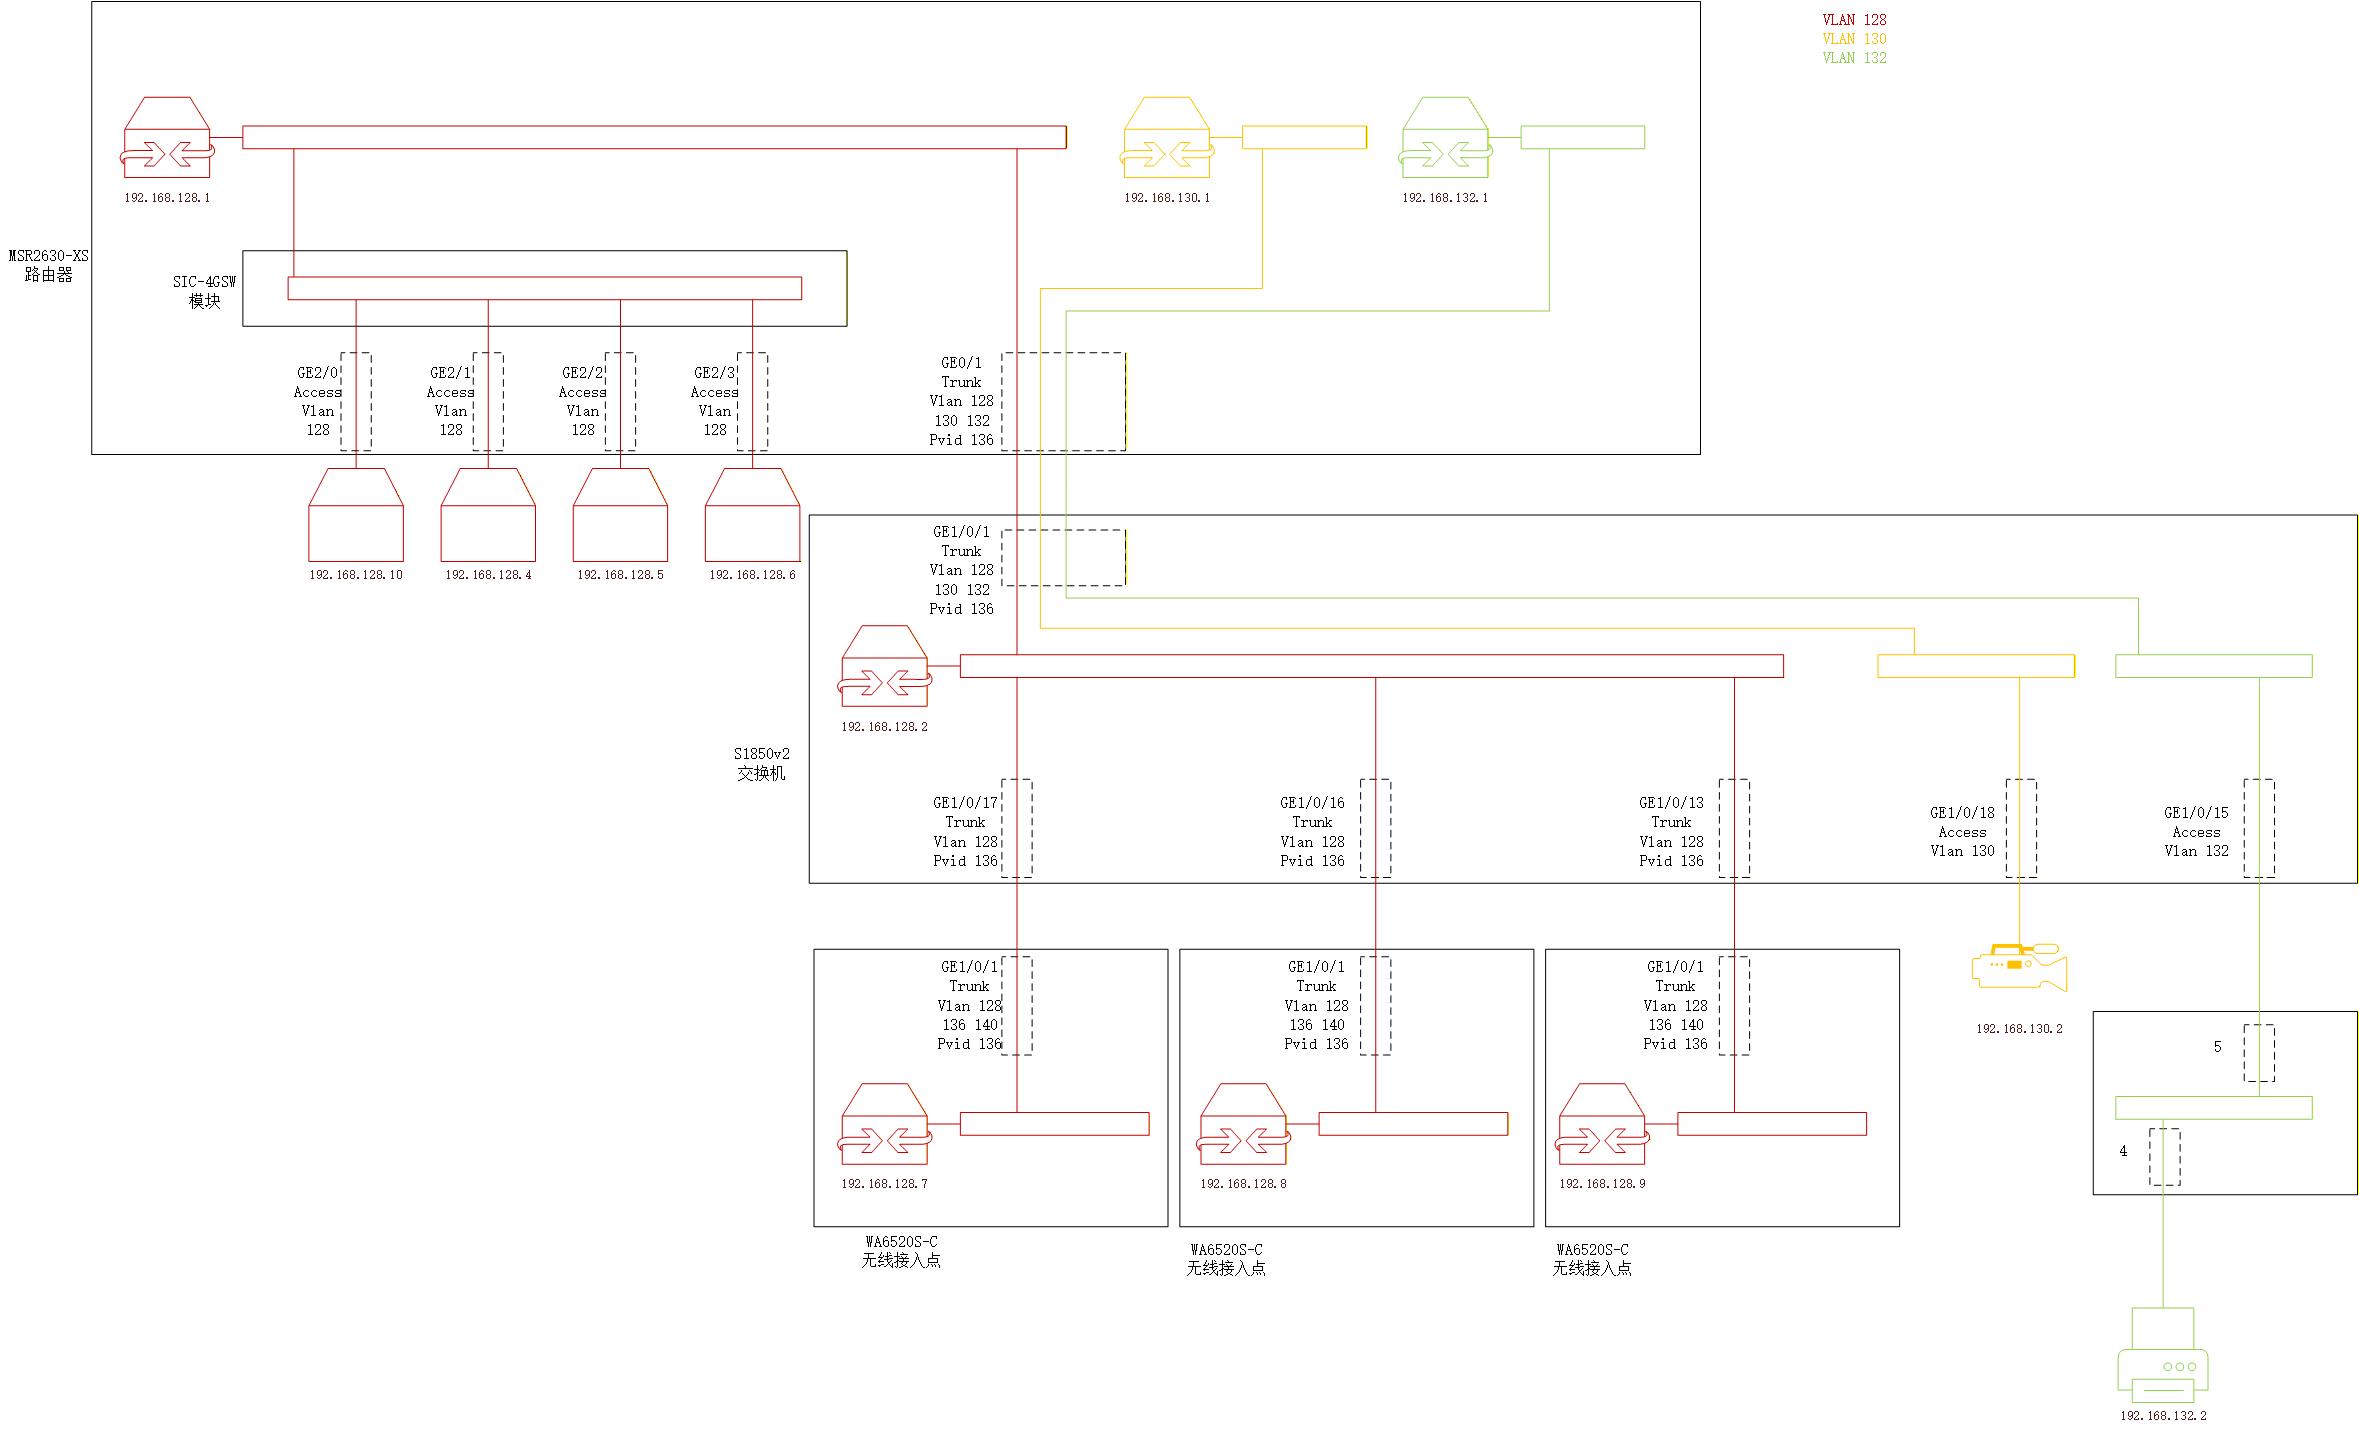Viewport: 2359px width, 1429px height.
Task: Select the SIC-4GSW module label
Action: pyautogui.click(x=204, y=291)
